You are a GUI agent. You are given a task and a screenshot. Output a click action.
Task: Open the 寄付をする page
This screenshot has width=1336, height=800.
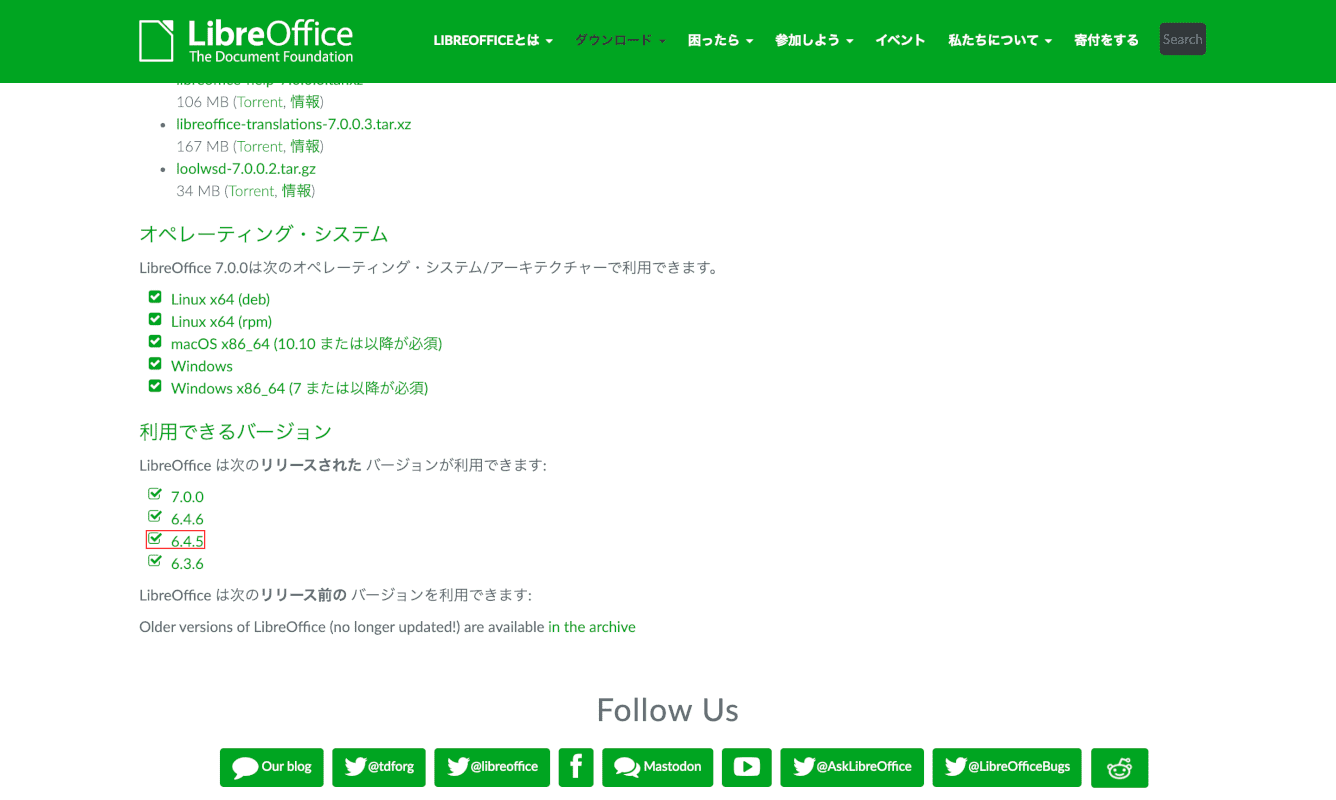[1106, 41]
